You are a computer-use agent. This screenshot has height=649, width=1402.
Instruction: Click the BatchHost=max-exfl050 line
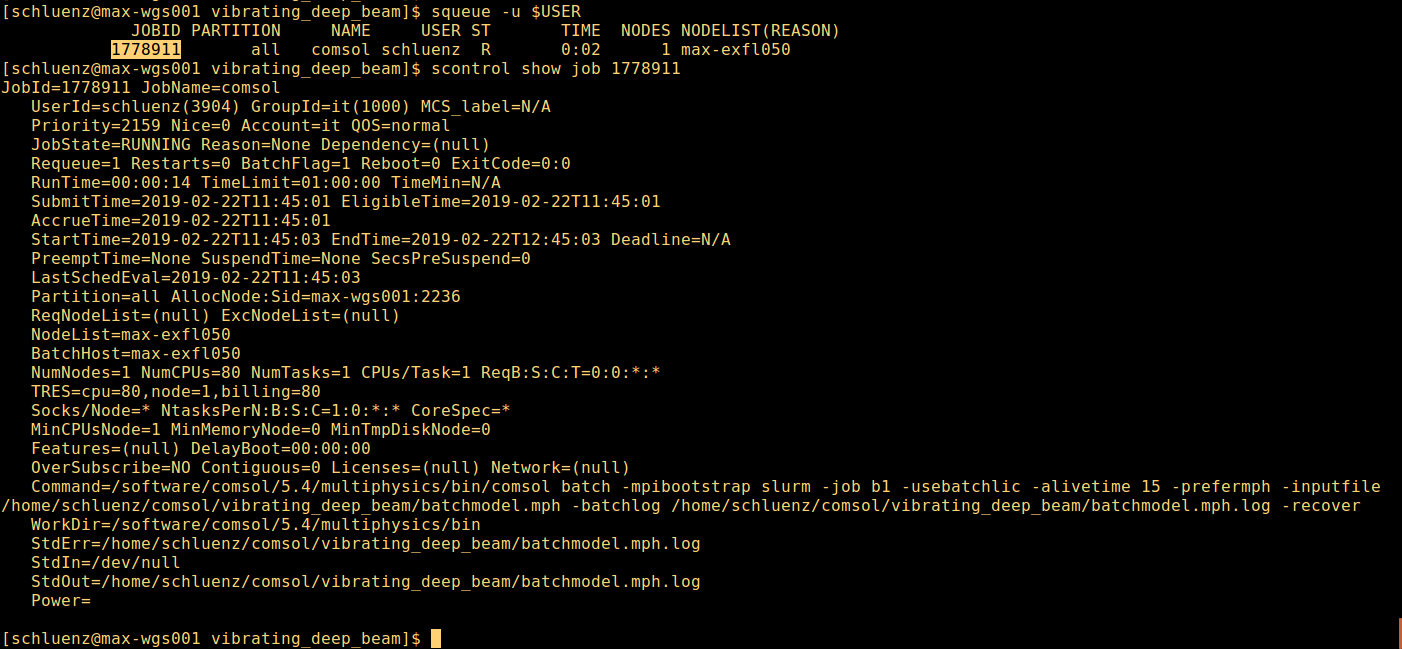[x=135, y=353]
